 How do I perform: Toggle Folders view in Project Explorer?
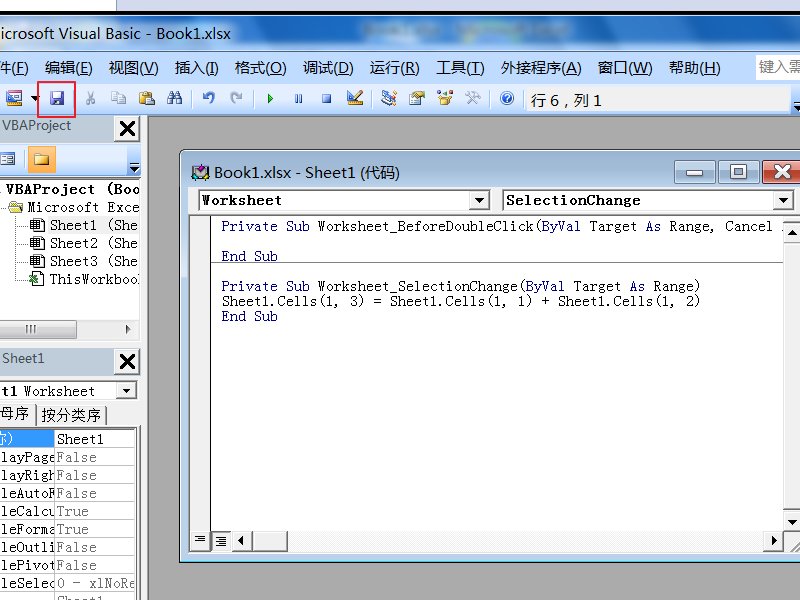[41, 159]
